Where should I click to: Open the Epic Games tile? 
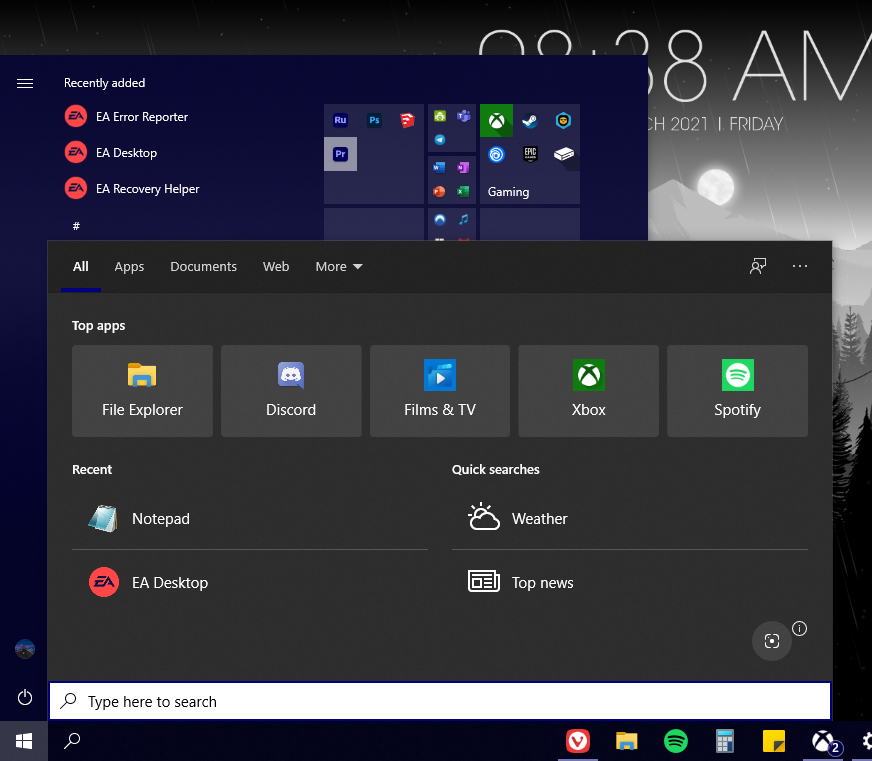[530, 154]
